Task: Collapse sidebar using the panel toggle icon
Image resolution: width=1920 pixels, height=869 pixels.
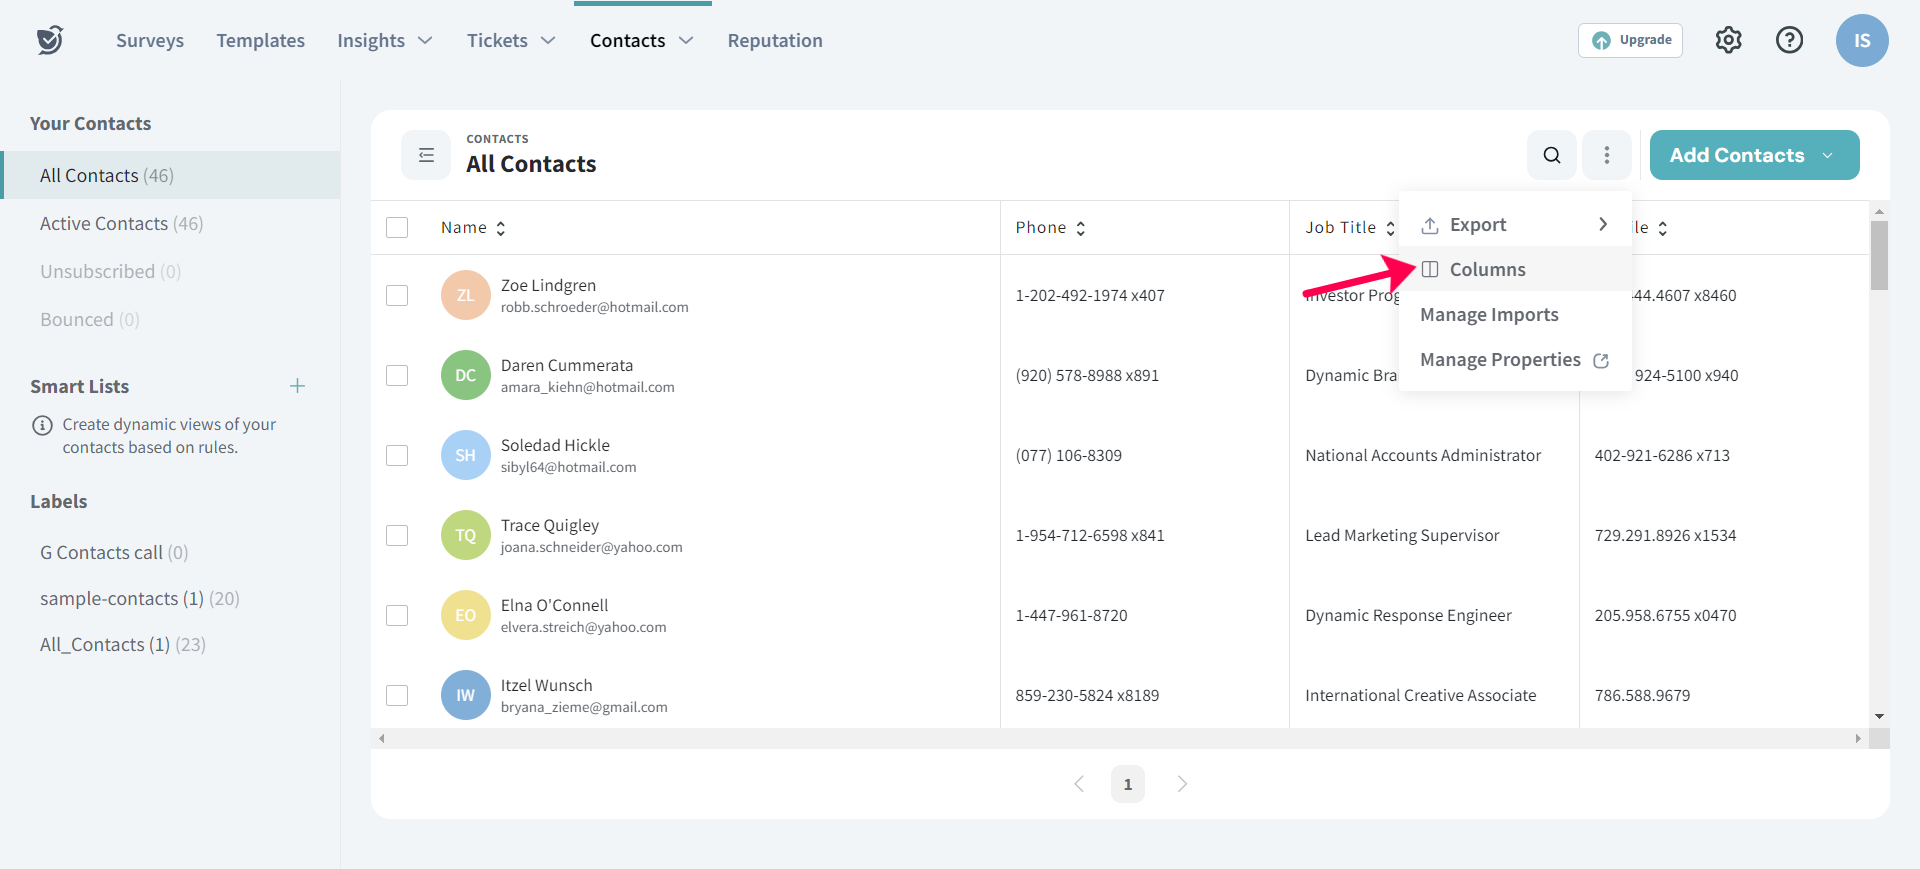Action: [x=426, y=155]
